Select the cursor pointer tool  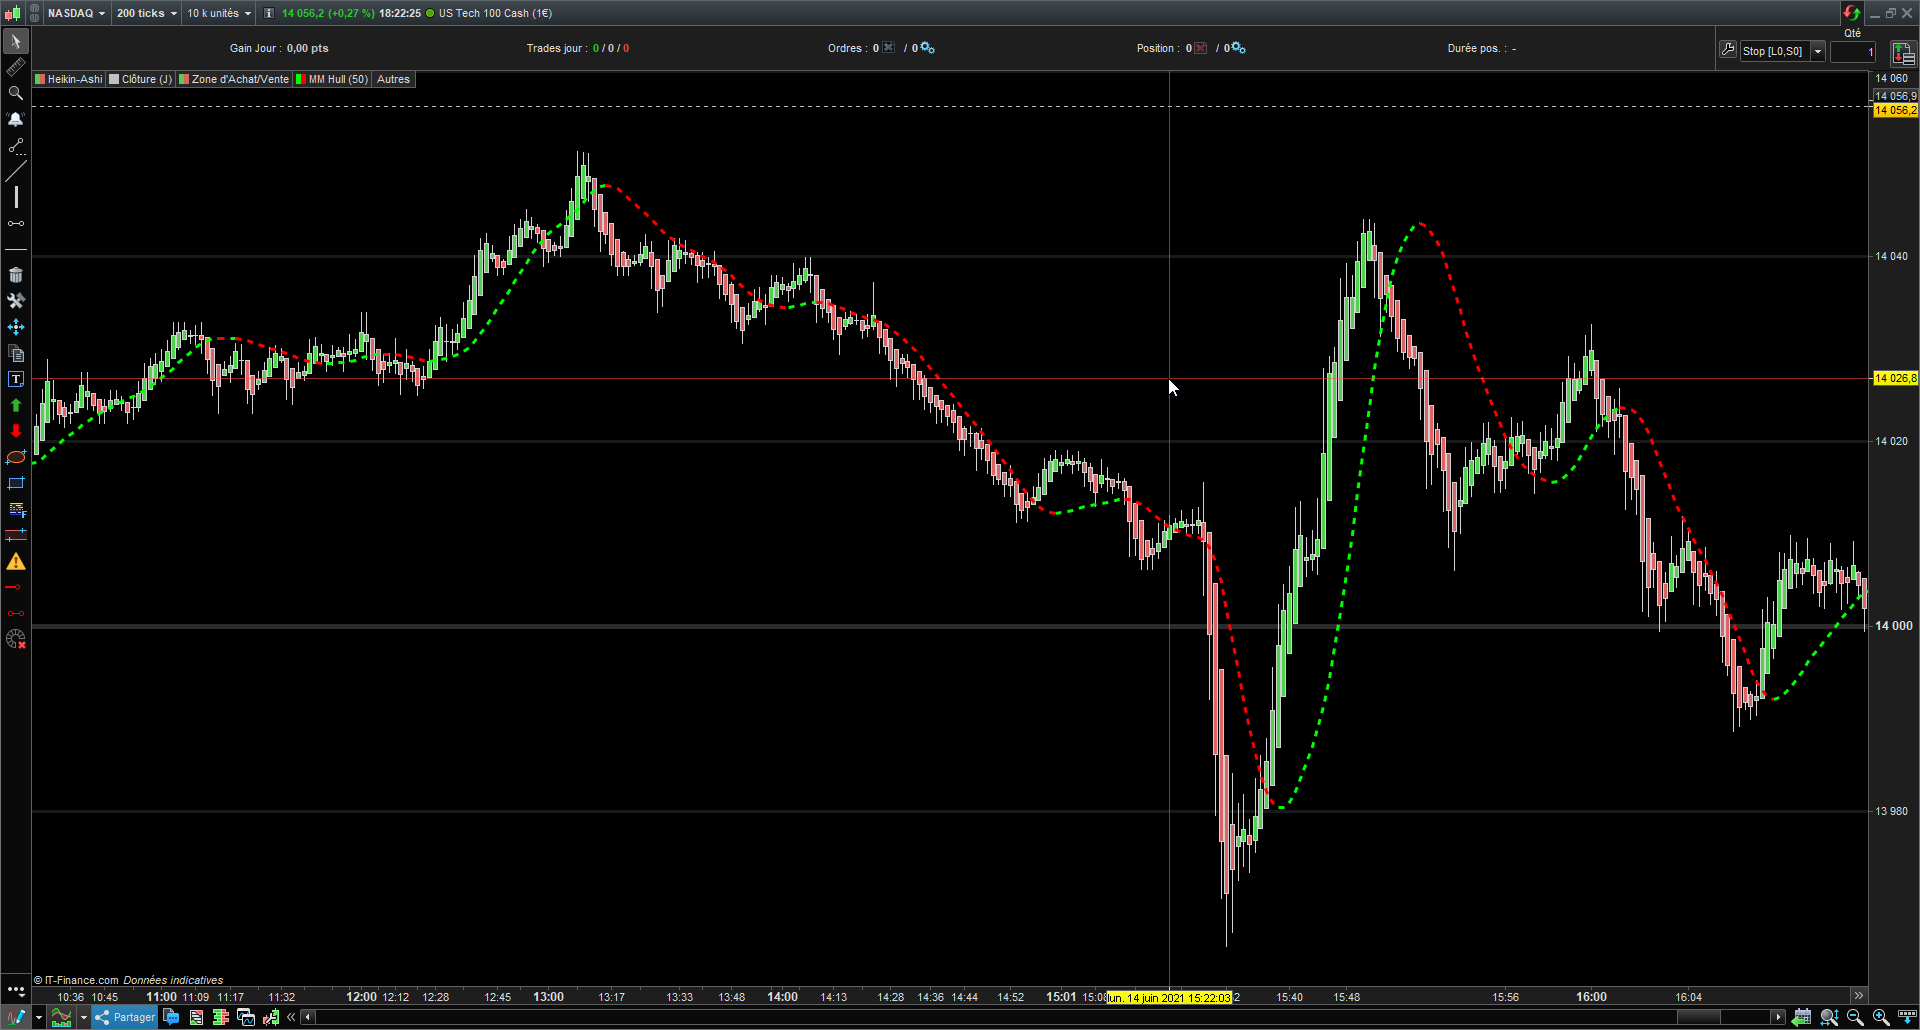click(x=16, y=41)
